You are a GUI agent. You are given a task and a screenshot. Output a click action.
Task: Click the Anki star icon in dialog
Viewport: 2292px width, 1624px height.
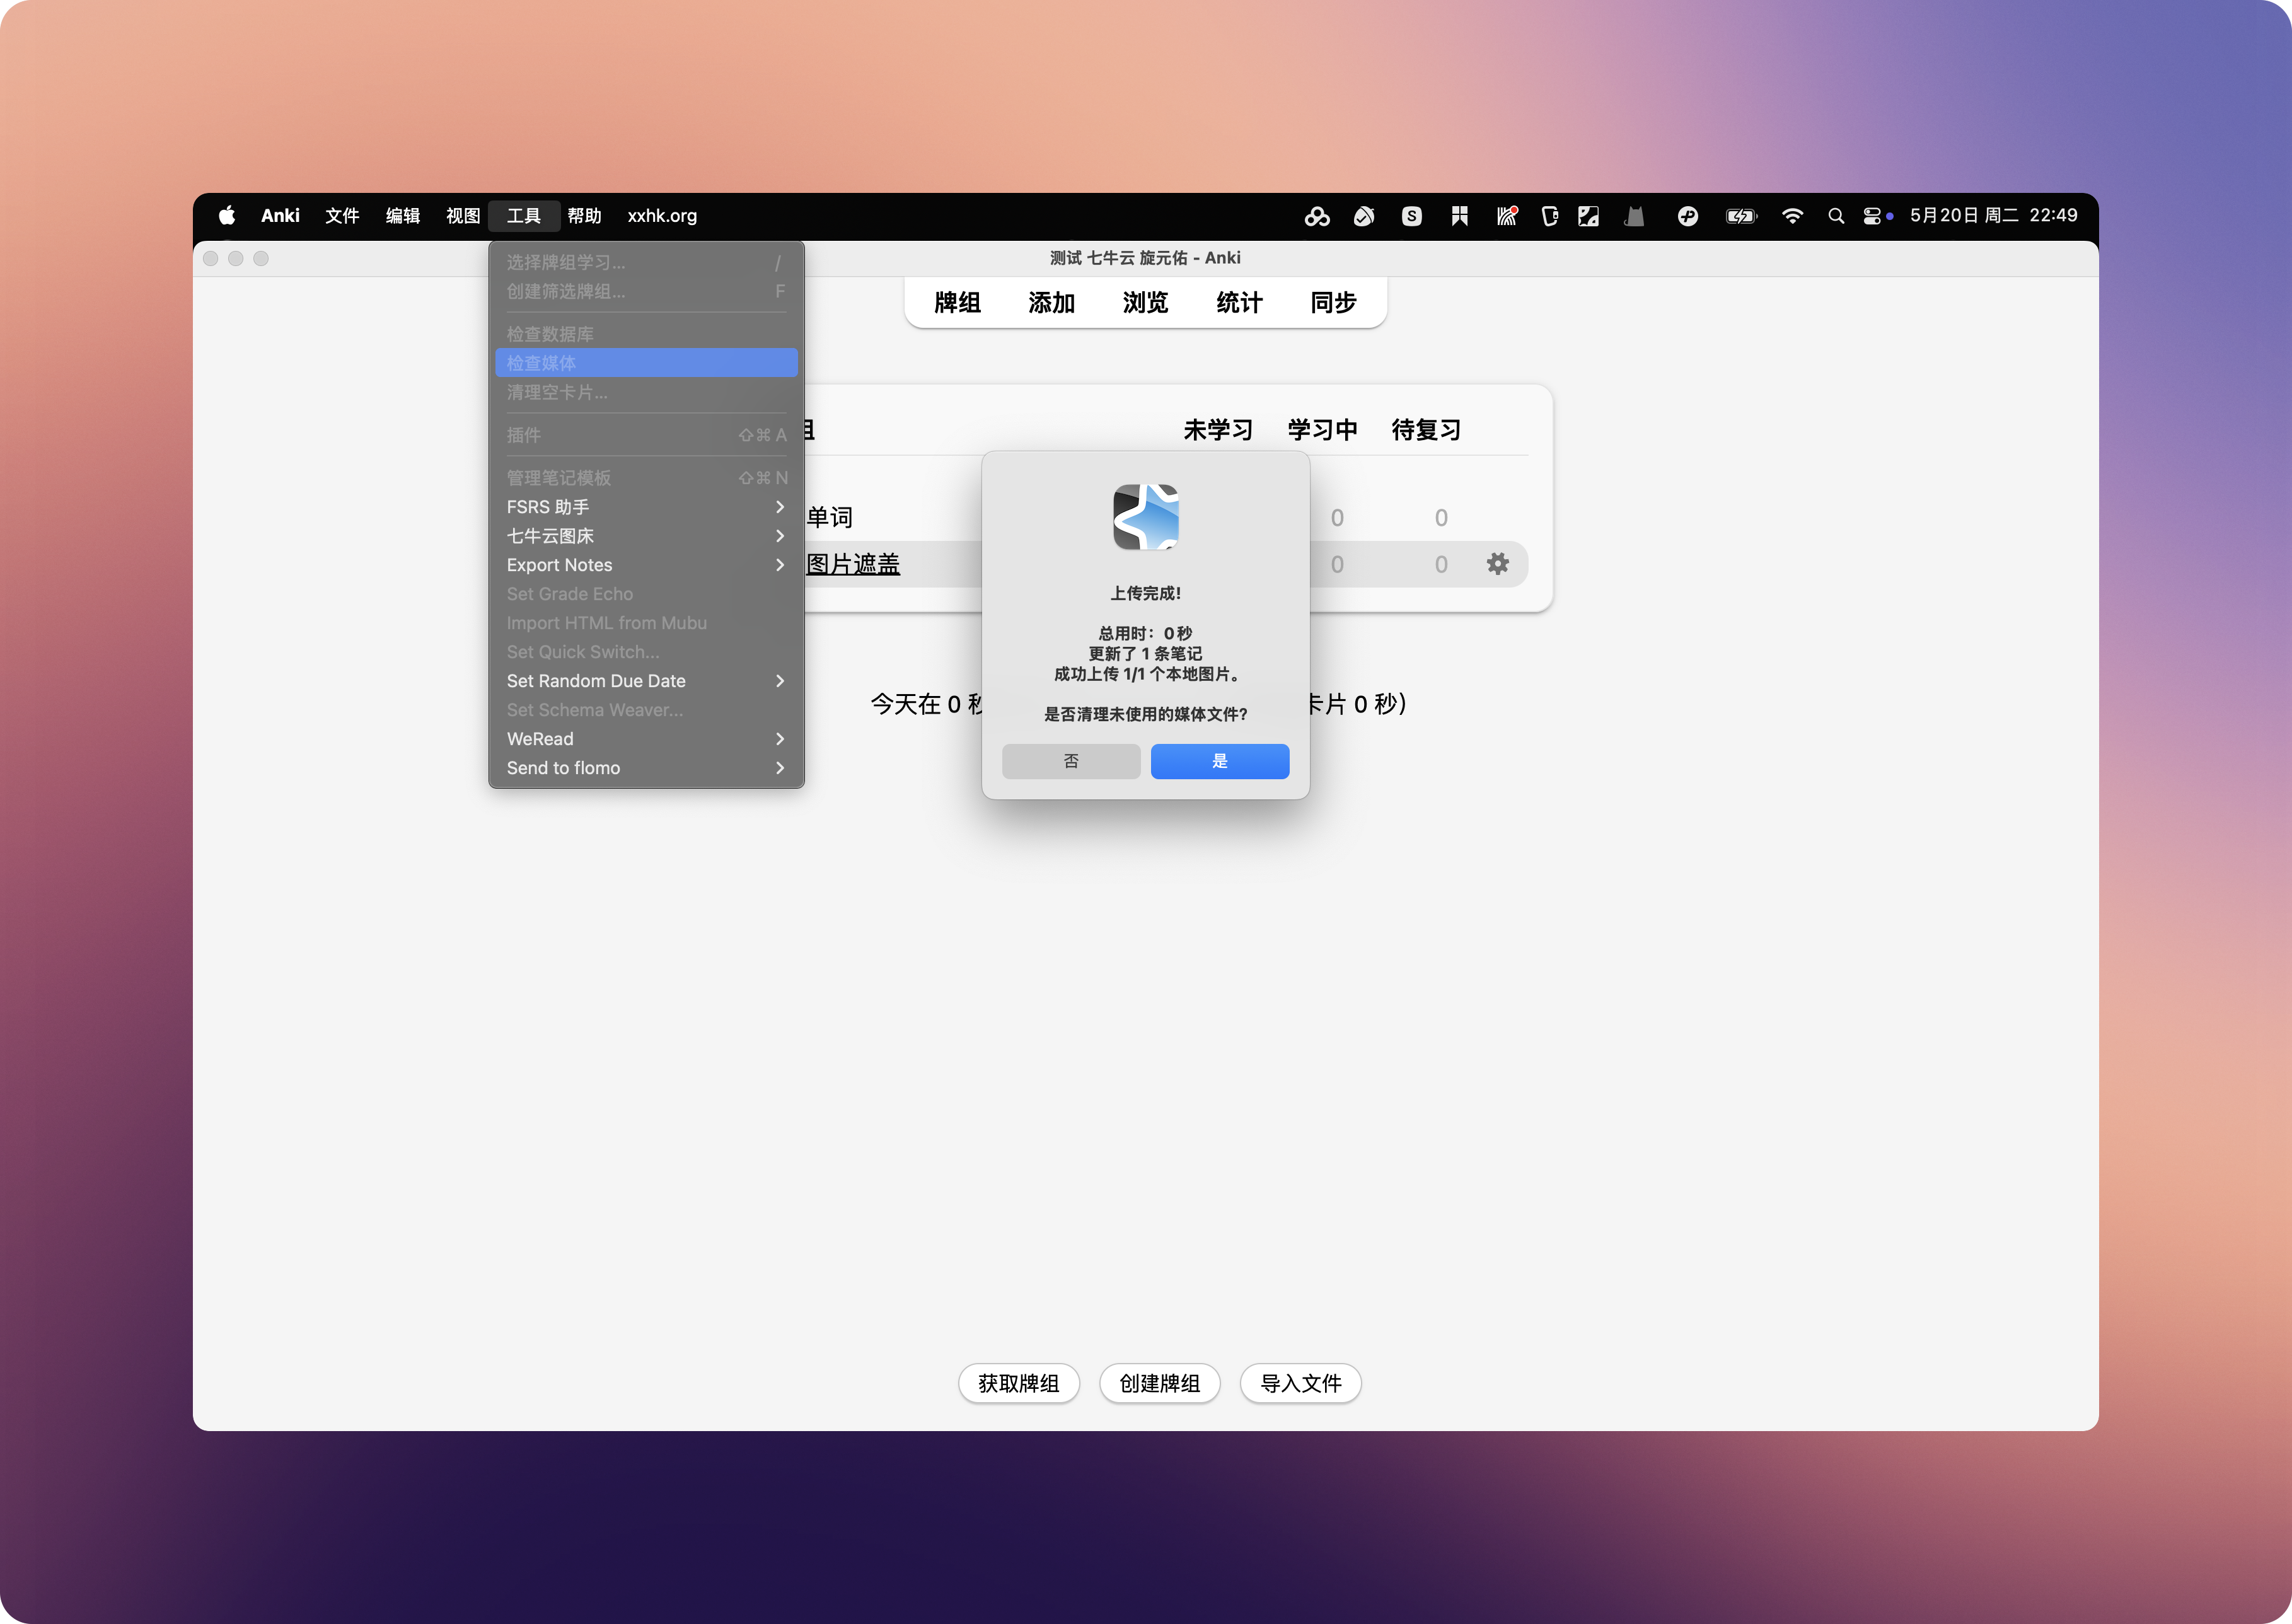(1146, 517)
